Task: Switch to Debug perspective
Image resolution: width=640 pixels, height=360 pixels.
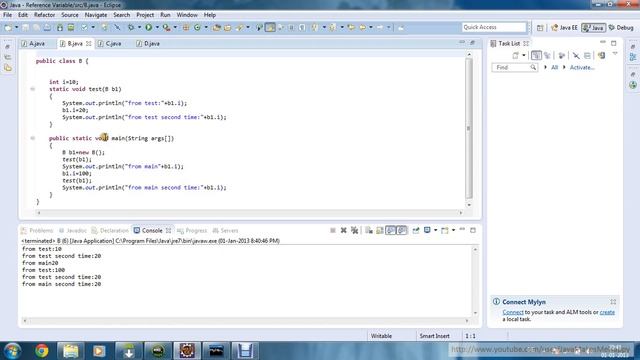Action: 621,28
